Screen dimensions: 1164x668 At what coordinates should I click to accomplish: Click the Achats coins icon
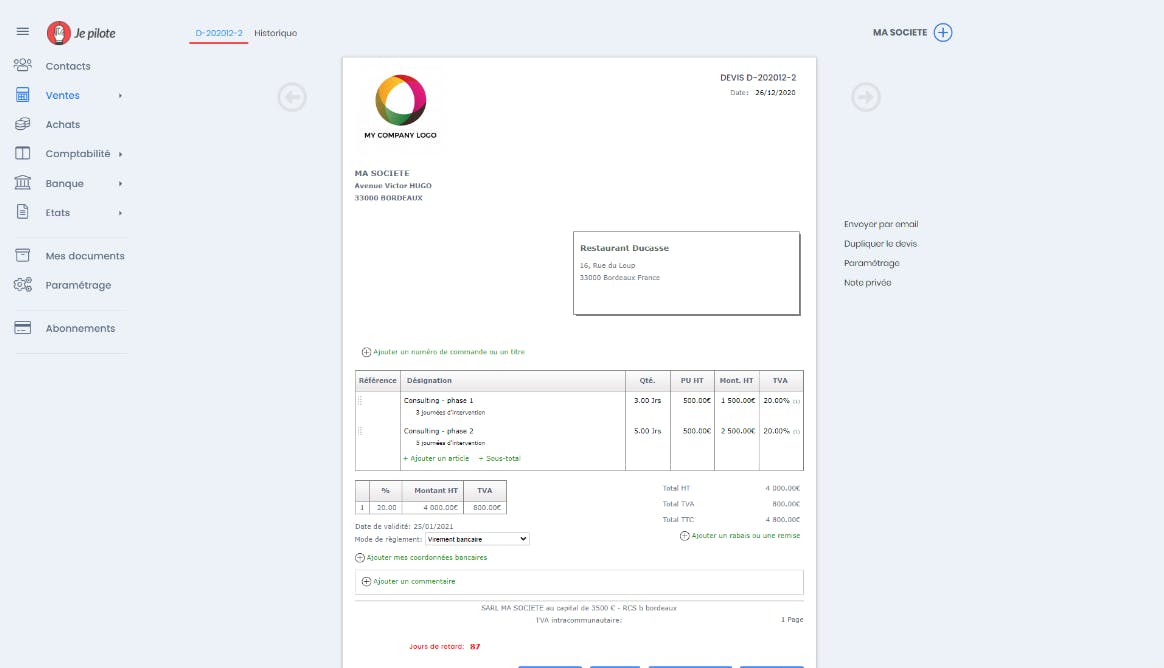(23, 125)
